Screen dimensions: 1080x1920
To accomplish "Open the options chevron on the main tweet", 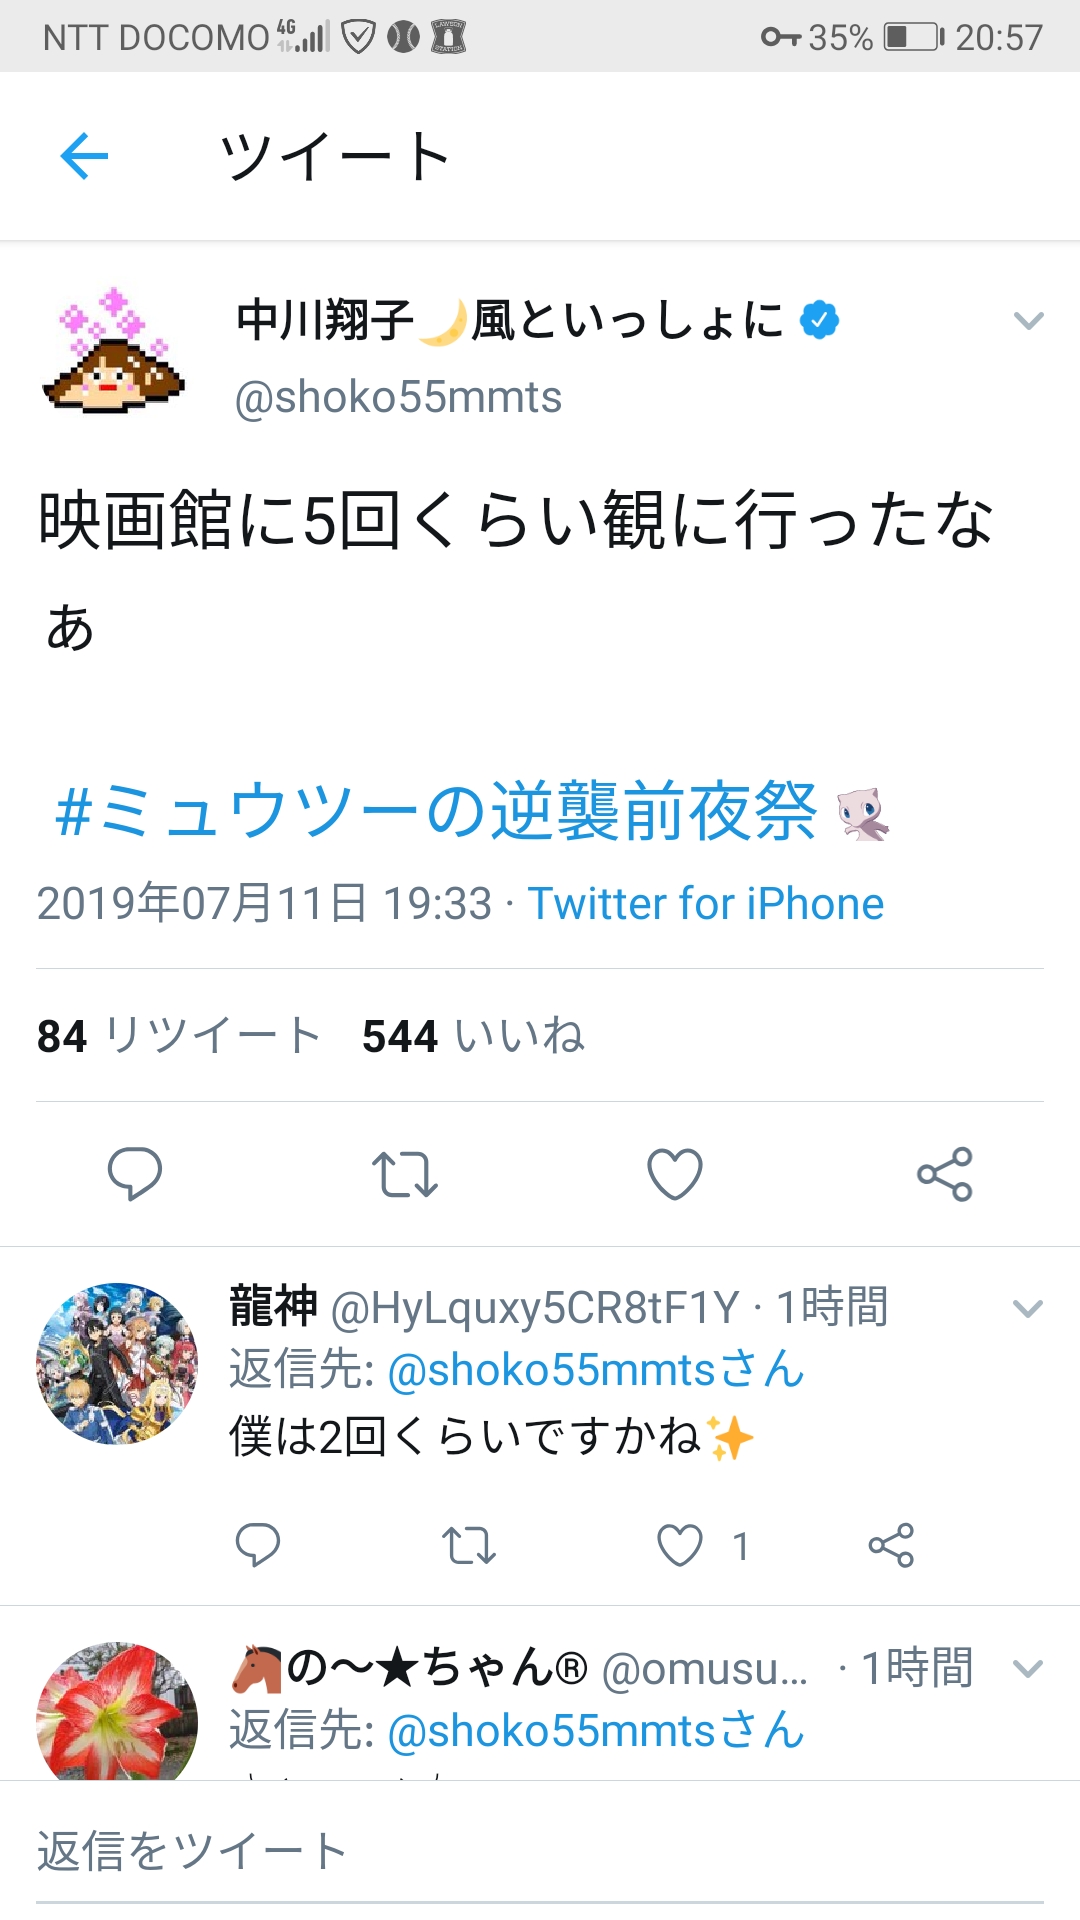I will [x=1028, y=321].
